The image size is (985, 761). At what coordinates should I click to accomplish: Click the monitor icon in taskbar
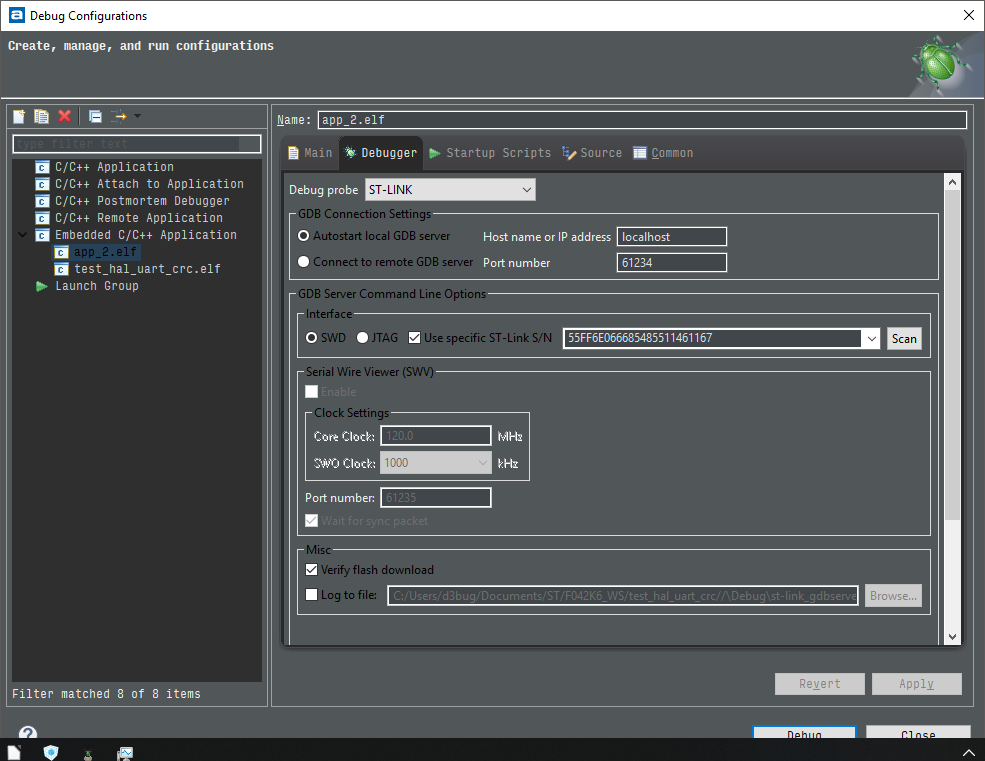pyautogui.click(x=125, y=753)
